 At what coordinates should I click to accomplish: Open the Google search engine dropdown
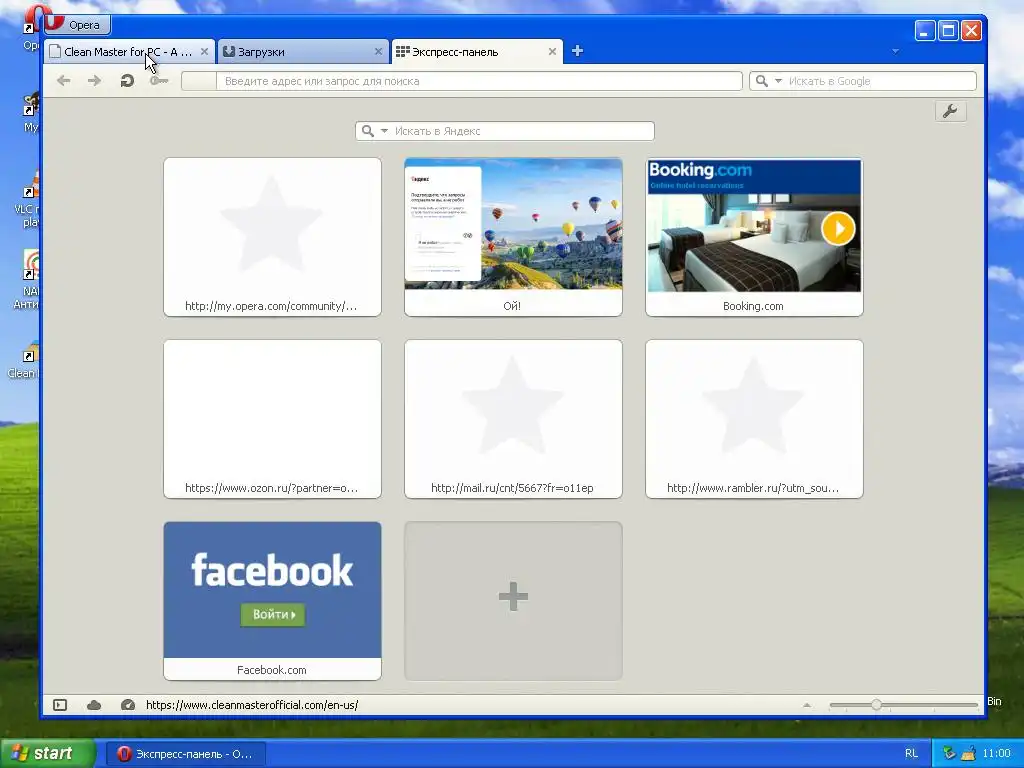click(x=778, y=81)
